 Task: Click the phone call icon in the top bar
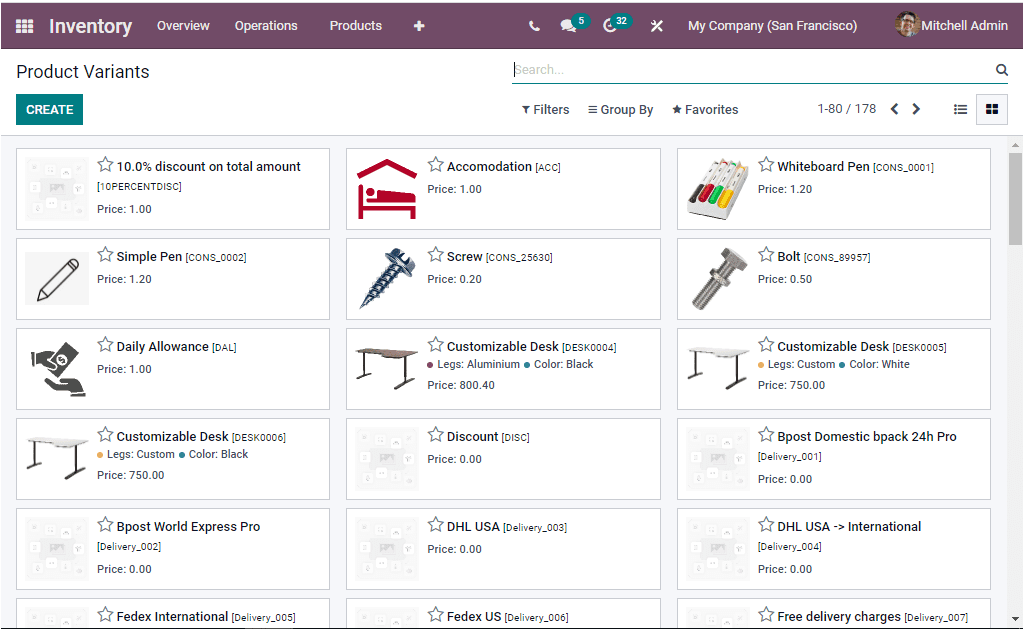(x=534, y=25)
